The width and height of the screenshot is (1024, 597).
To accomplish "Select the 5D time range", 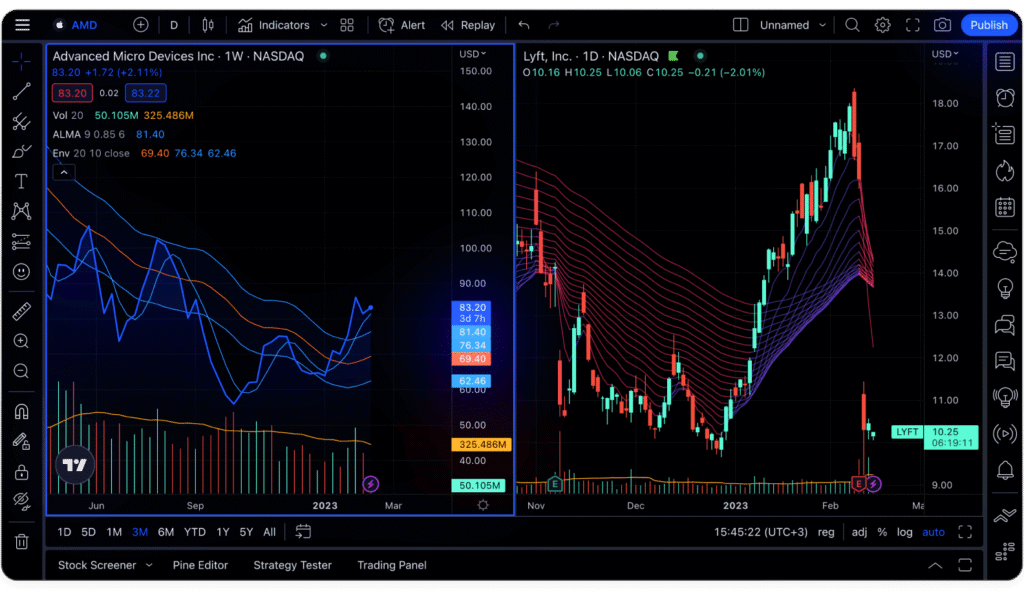I will pyautogui.click(x=88, y=532).
